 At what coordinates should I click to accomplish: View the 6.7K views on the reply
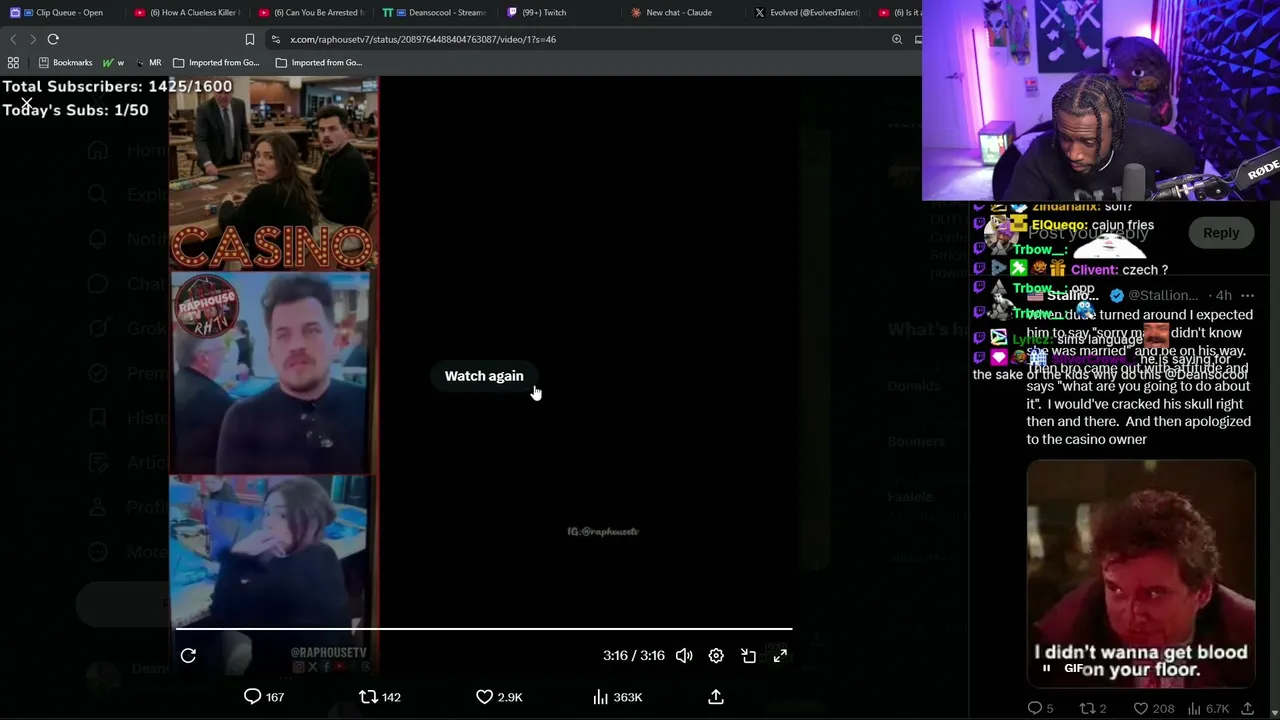[x=1207, y=708]
